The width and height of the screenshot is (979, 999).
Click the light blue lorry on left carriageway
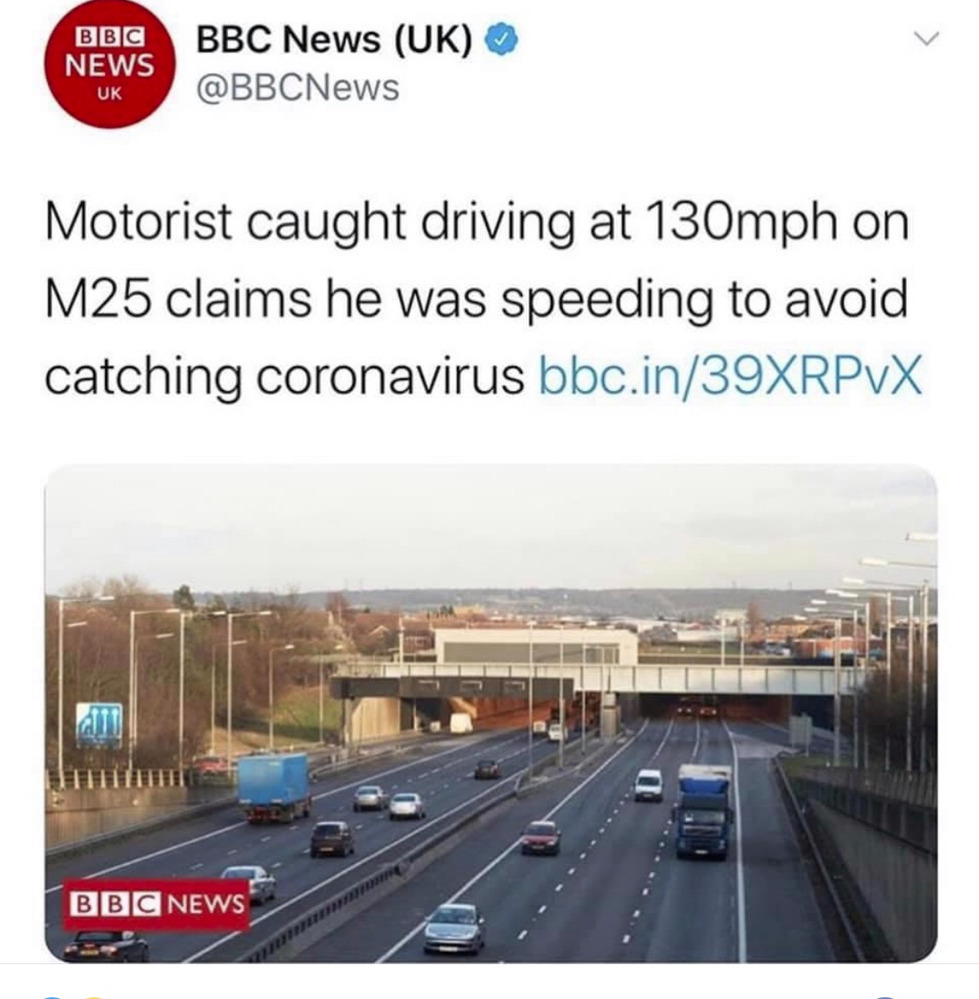pos(275,787)
